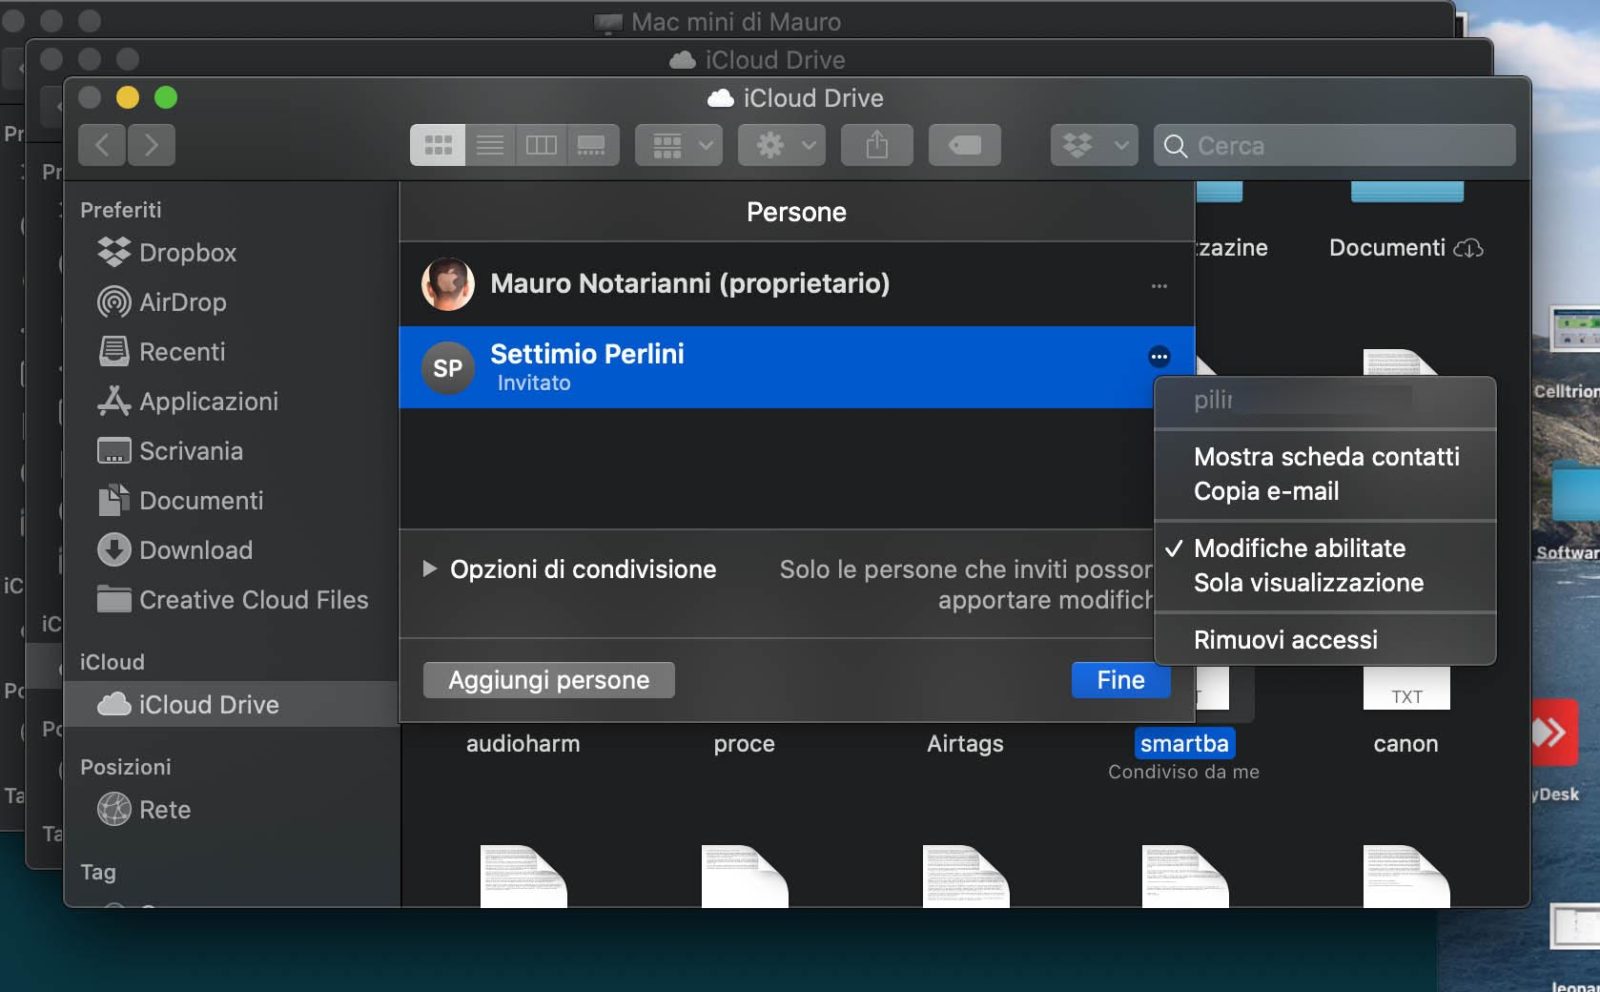Switch to column view

click(541, 144)
